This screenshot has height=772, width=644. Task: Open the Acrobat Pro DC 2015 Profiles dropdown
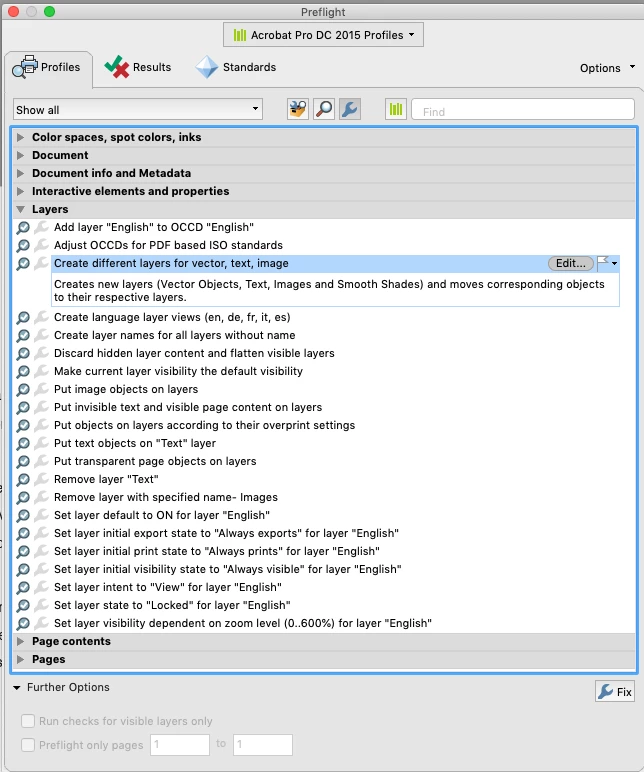tap(323, 35)
